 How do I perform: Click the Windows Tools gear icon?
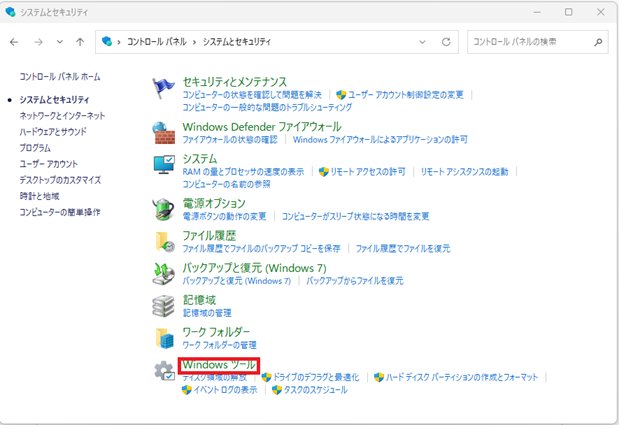164,371
